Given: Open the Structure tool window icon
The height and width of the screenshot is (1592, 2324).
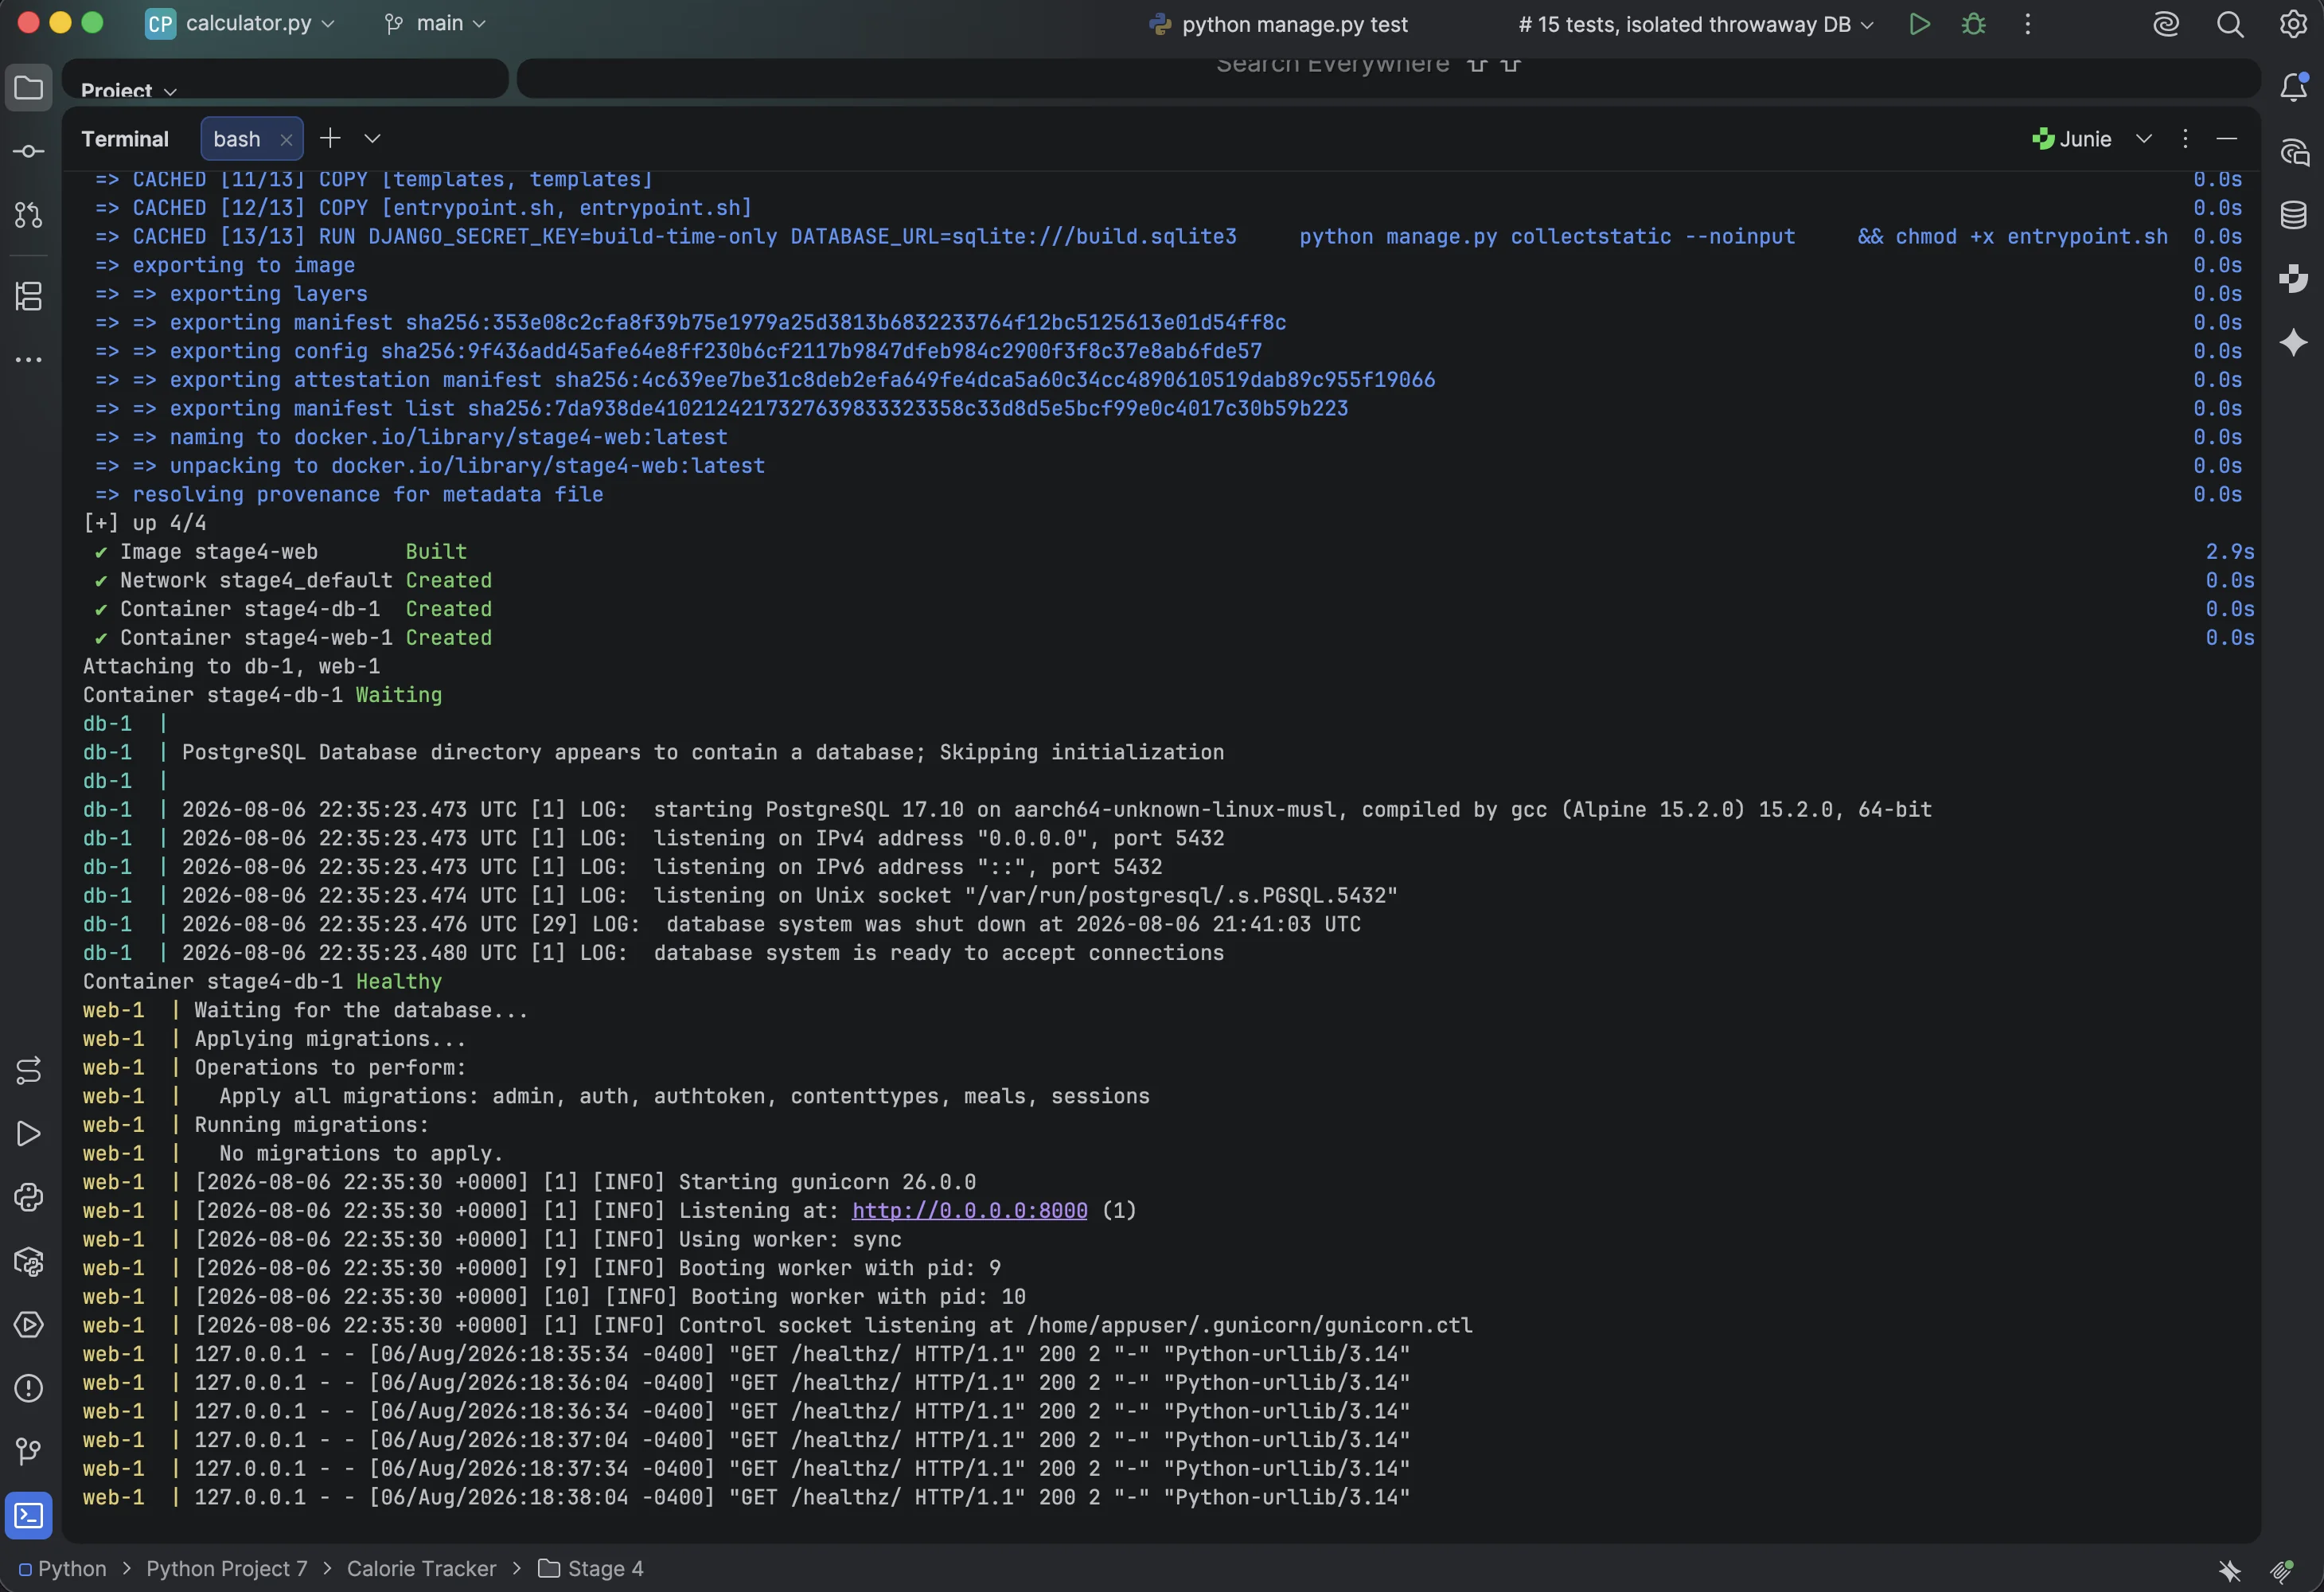Looking at the screenshot, I should click(28, 296).
